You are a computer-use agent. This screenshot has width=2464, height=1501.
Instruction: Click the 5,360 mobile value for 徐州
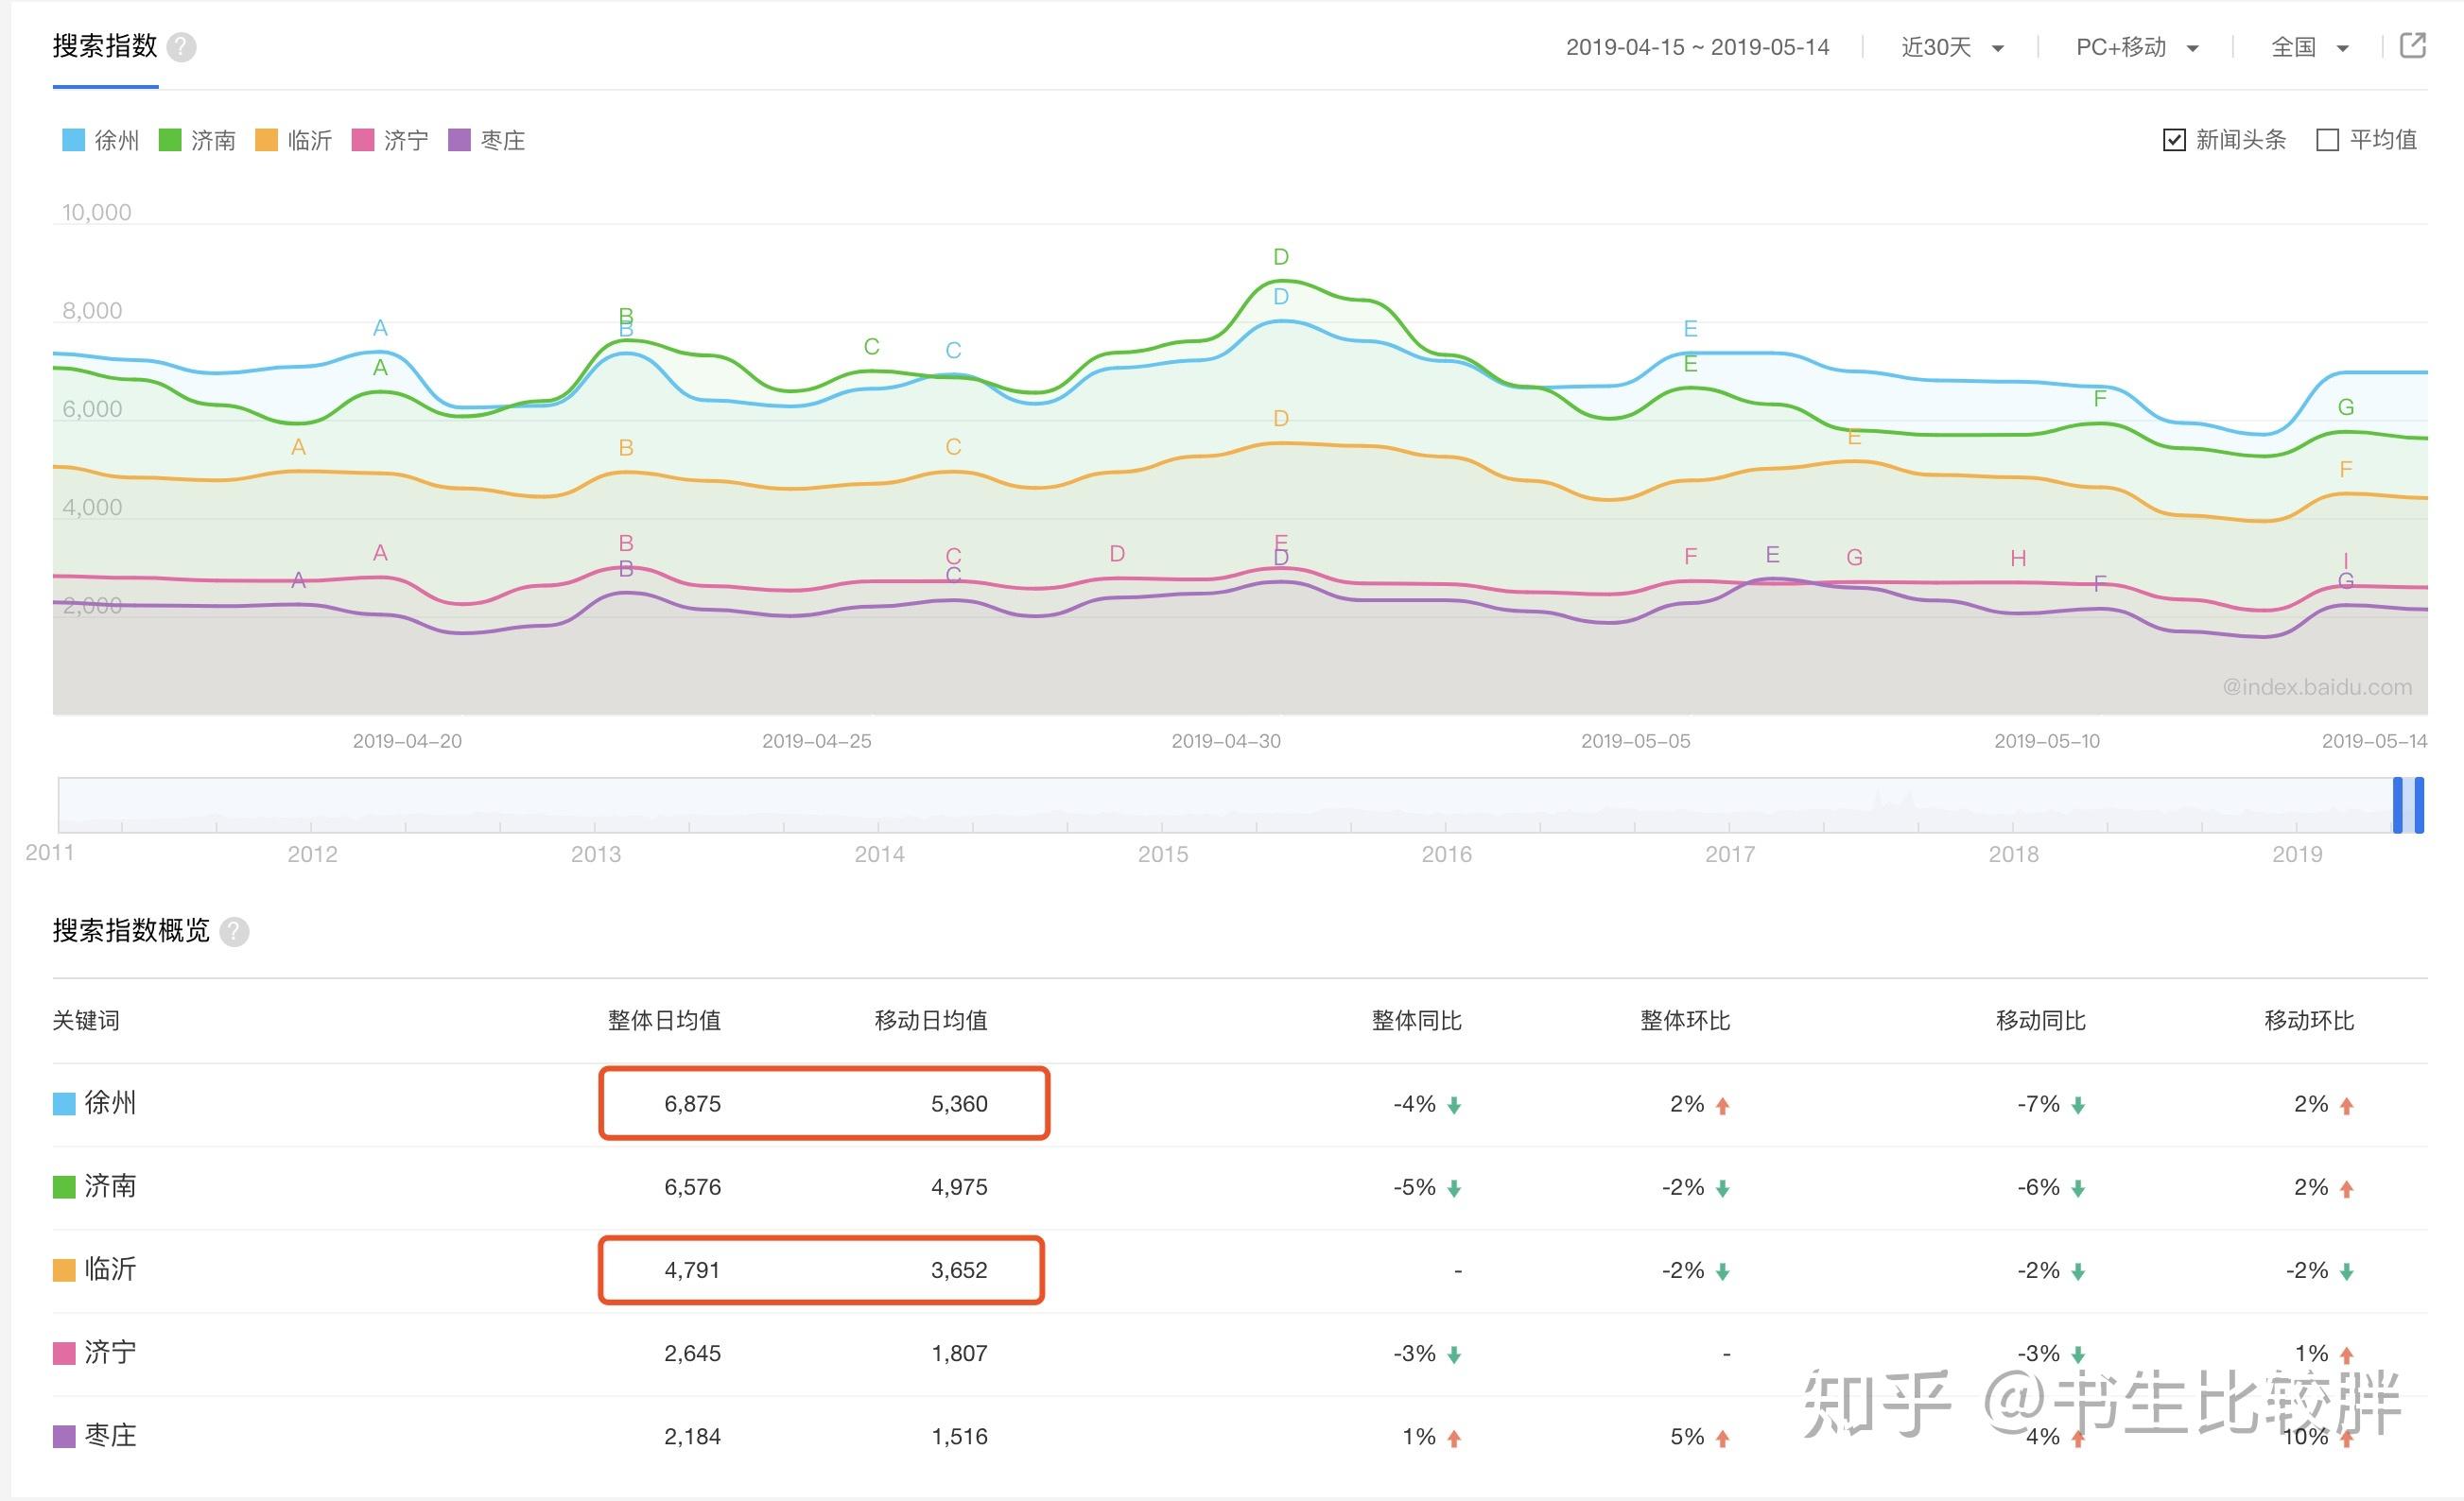coord(959,1104)
